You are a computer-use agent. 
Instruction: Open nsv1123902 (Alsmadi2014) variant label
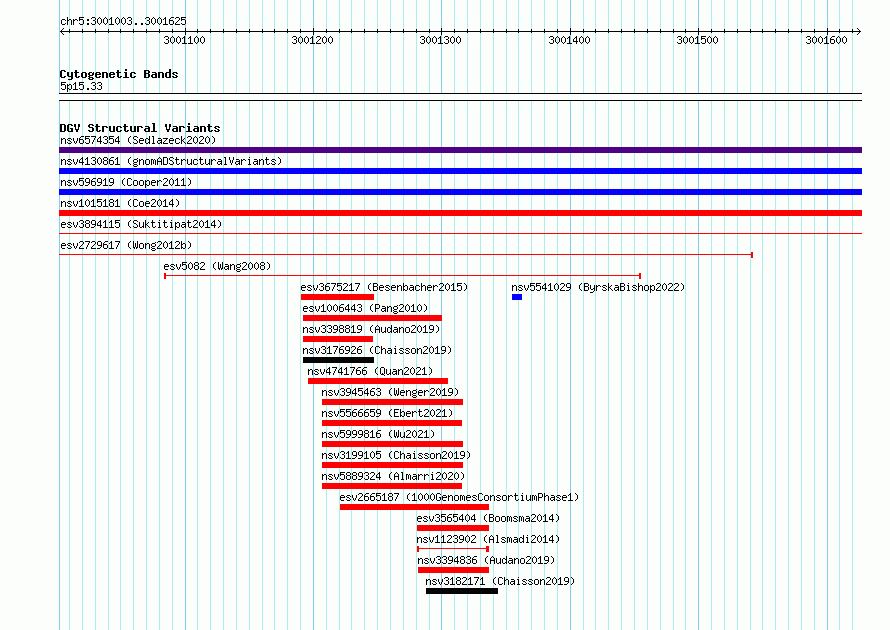488,539
